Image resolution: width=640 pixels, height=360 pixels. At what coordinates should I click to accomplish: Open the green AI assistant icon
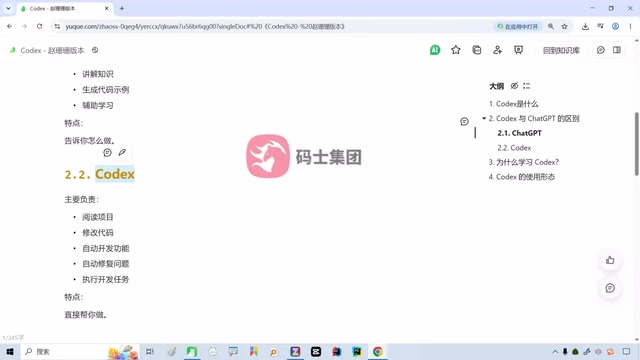(435, 50)
